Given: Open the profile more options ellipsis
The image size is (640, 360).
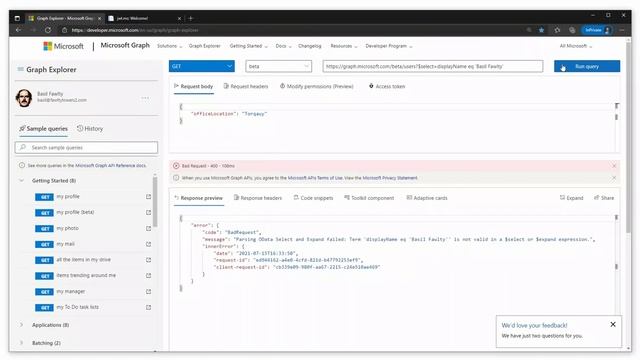Looking at the screenshot, I should [x=145, y=98].
